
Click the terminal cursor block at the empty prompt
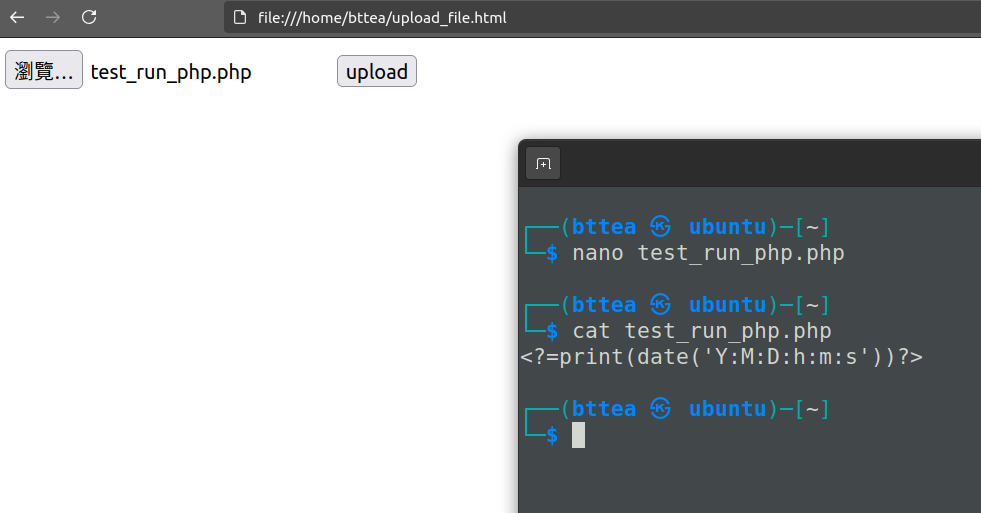click(579, 435)
